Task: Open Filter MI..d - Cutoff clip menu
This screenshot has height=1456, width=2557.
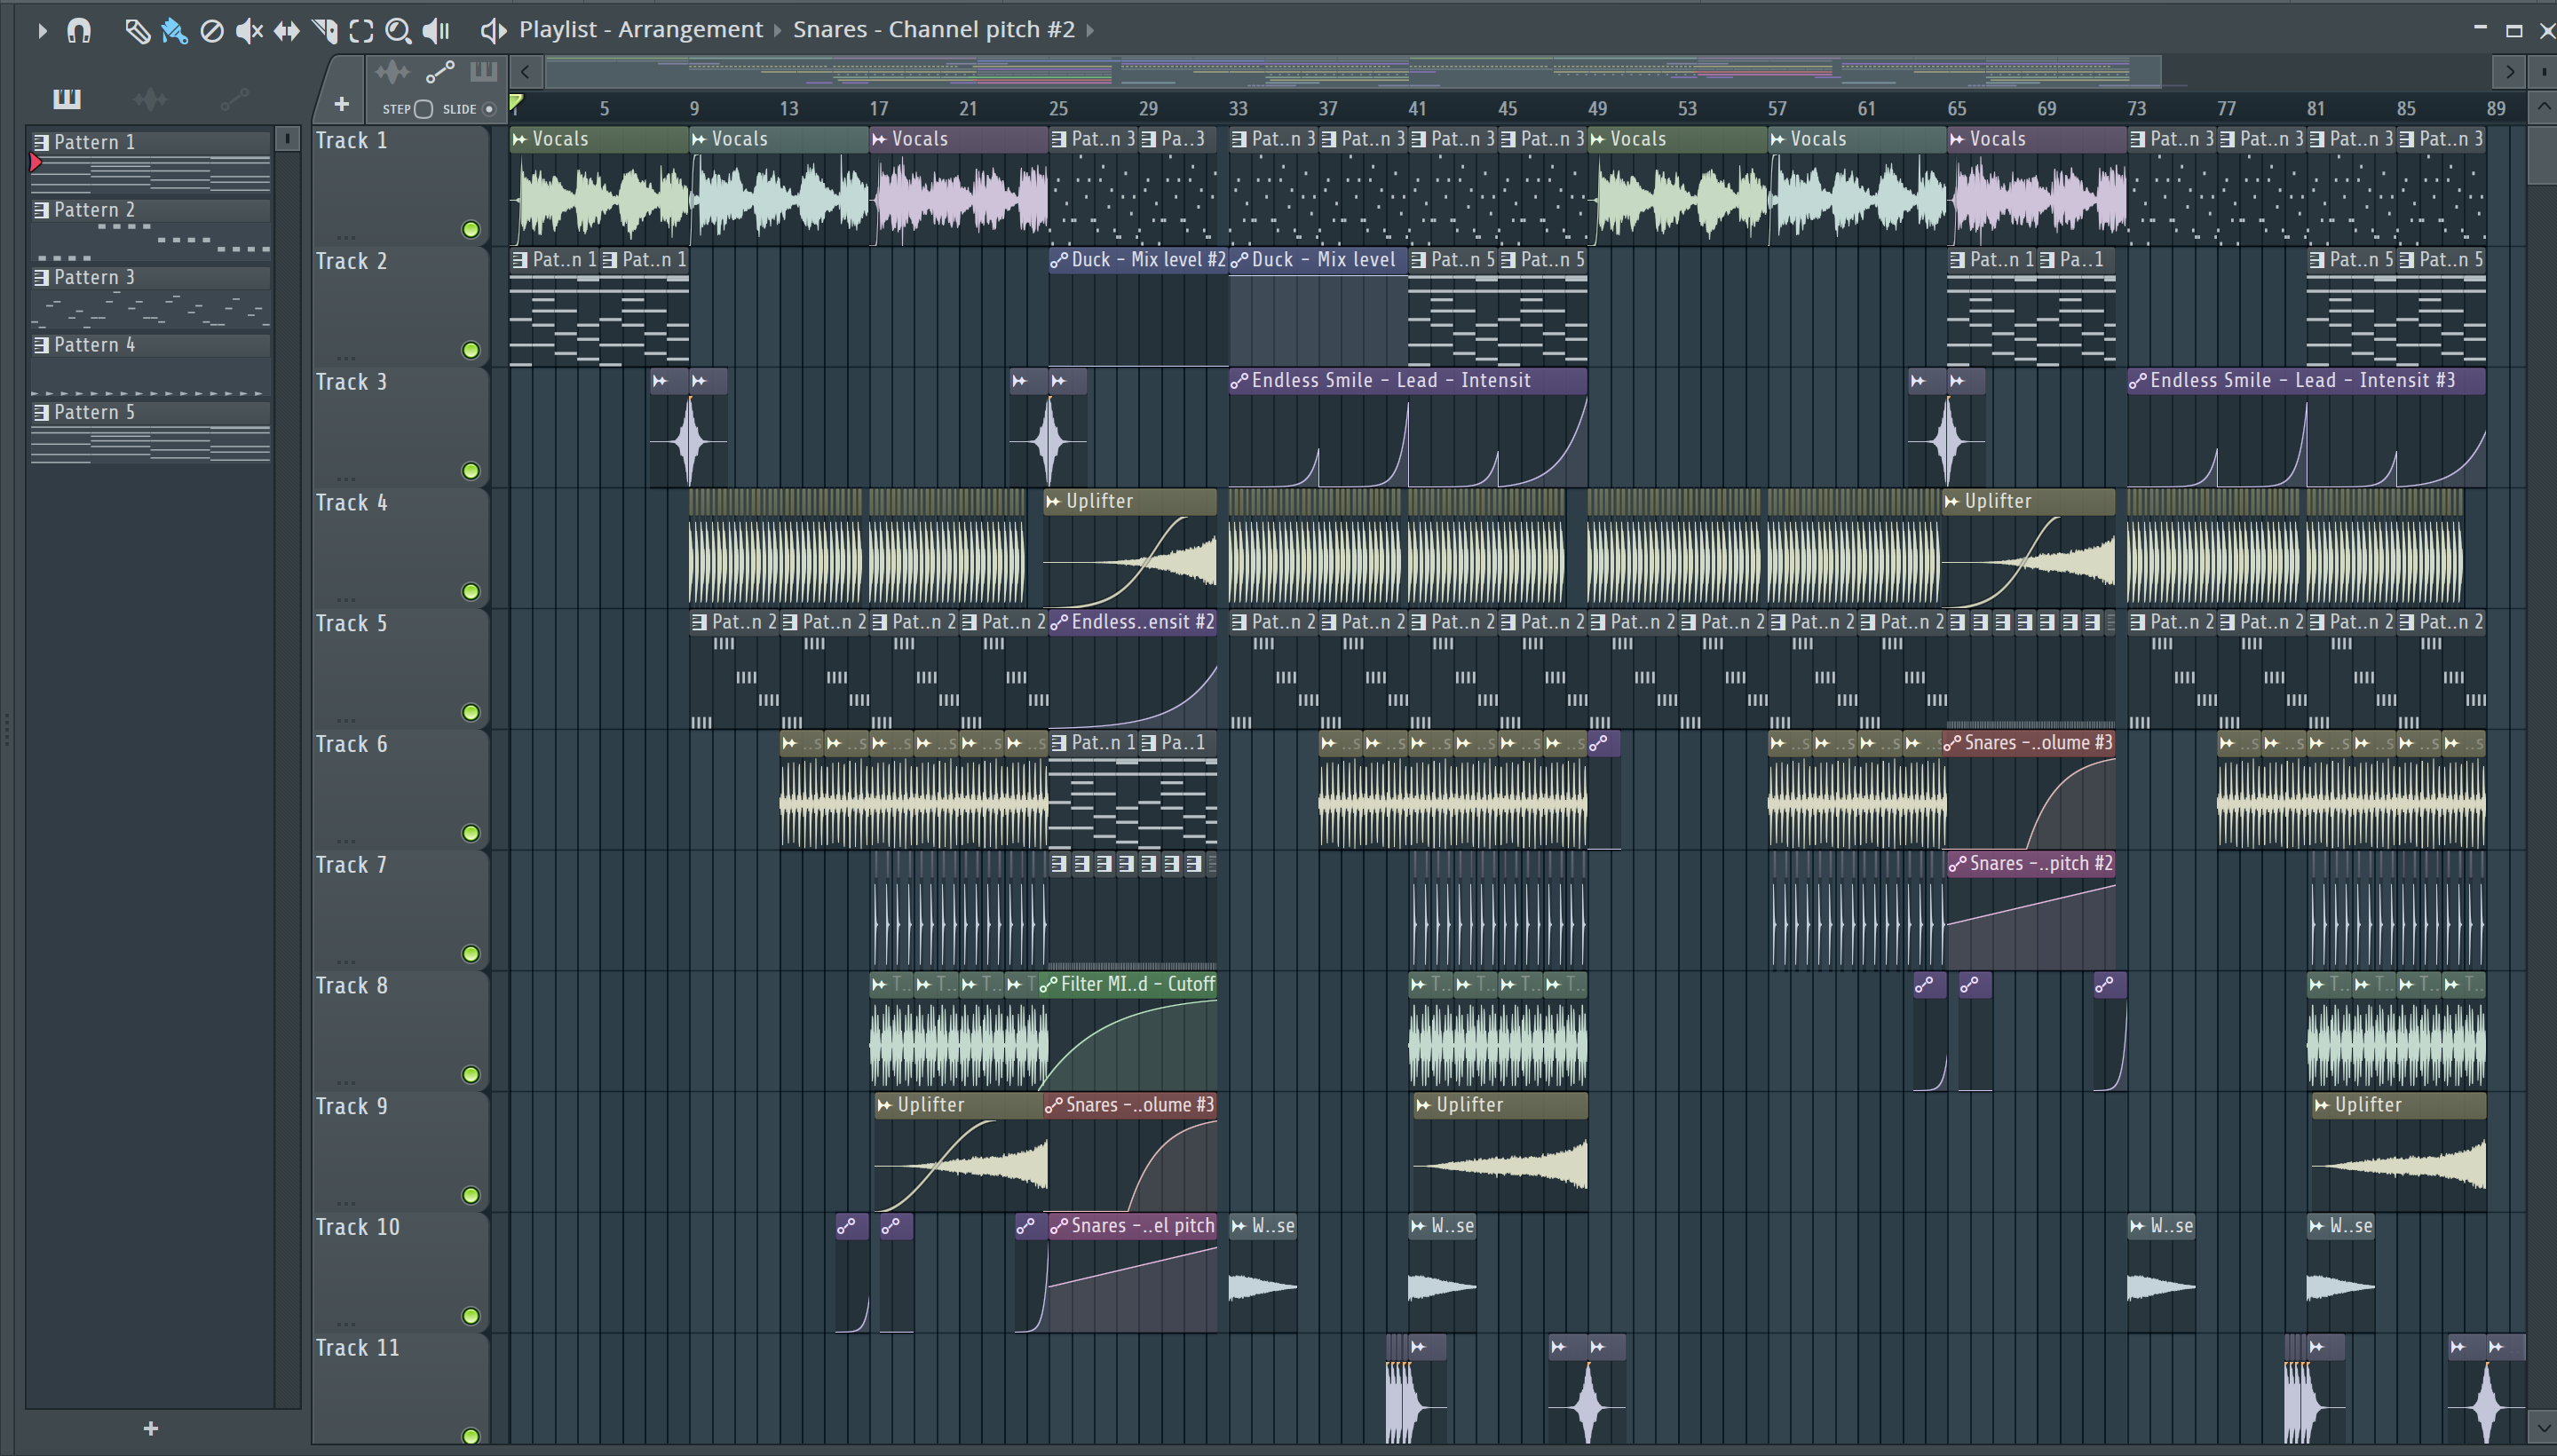Action: (1048, 985)
